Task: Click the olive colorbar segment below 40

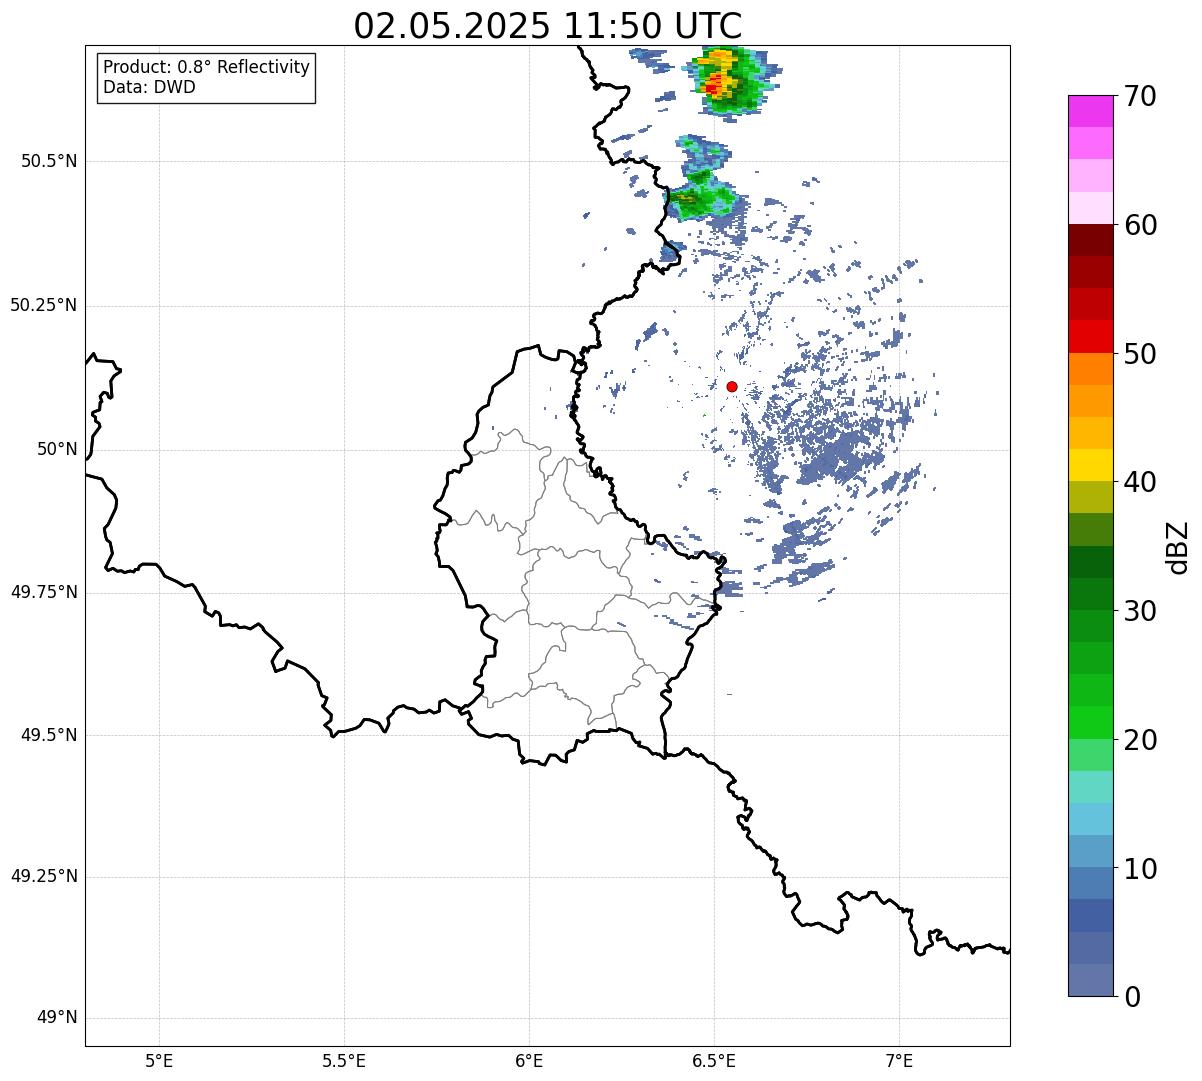Action: [1090, 497]
